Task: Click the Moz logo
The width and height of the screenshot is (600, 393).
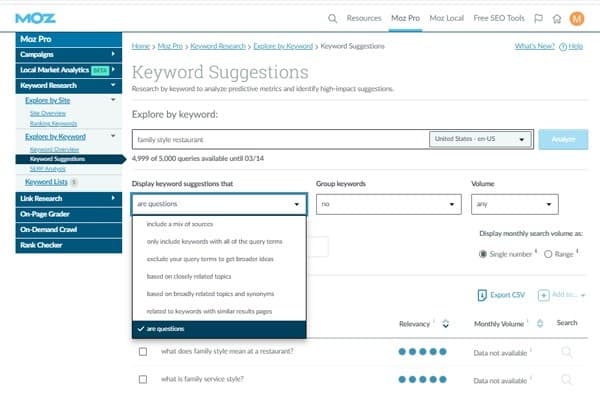Action: point(36,18)
